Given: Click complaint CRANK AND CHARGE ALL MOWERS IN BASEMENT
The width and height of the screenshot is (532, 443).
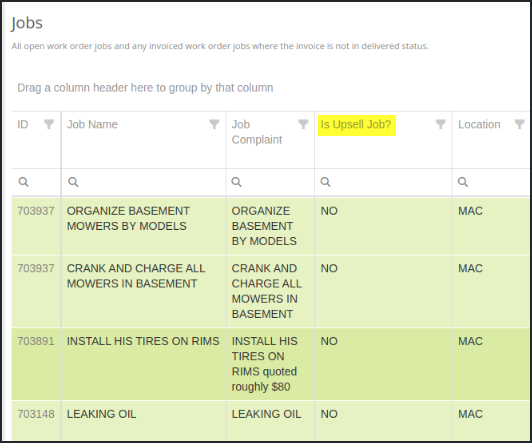Looking at the screenshot, I should click(267, 291).
